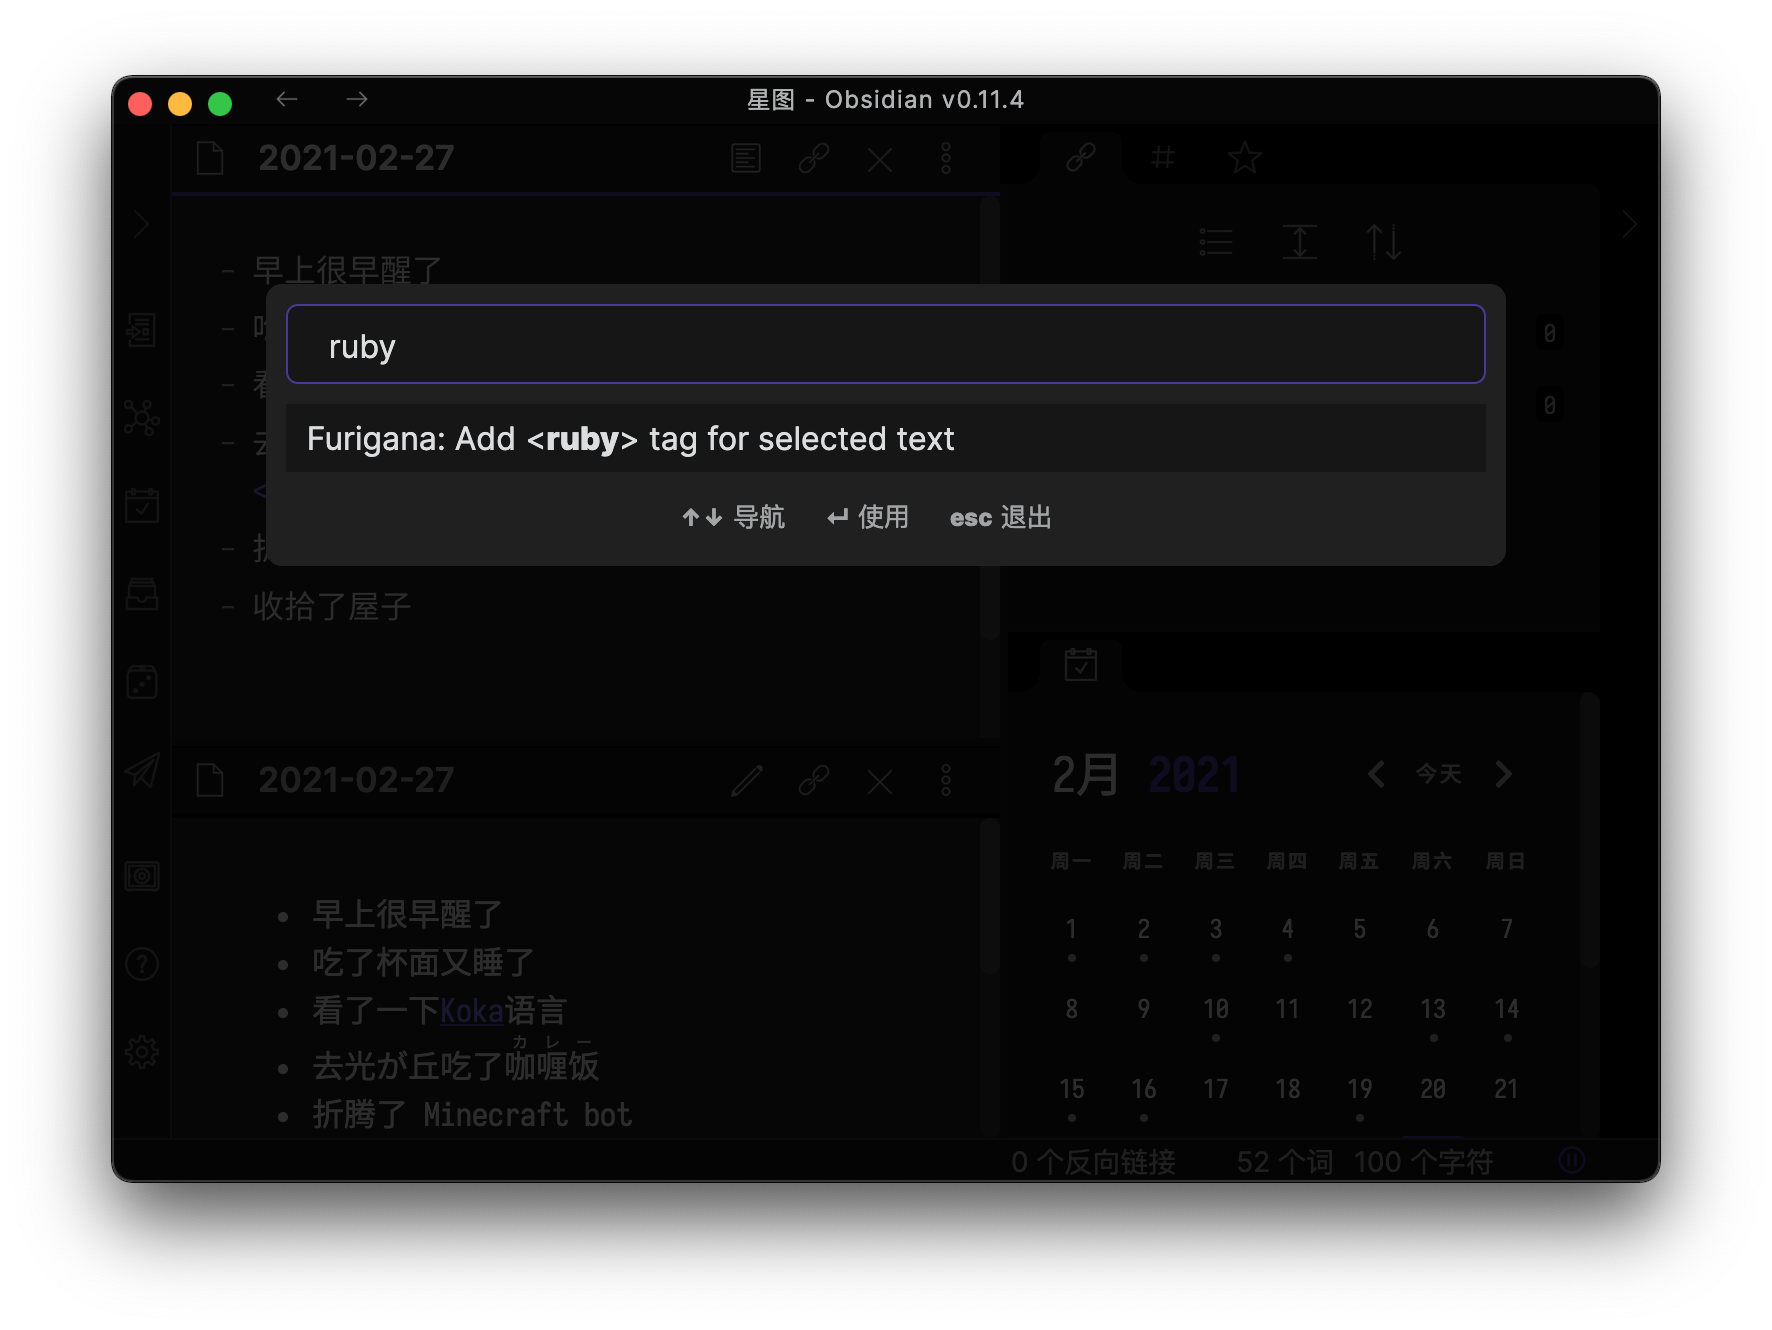Change sort order in backlinks panel

click(x=1385, y=240)
